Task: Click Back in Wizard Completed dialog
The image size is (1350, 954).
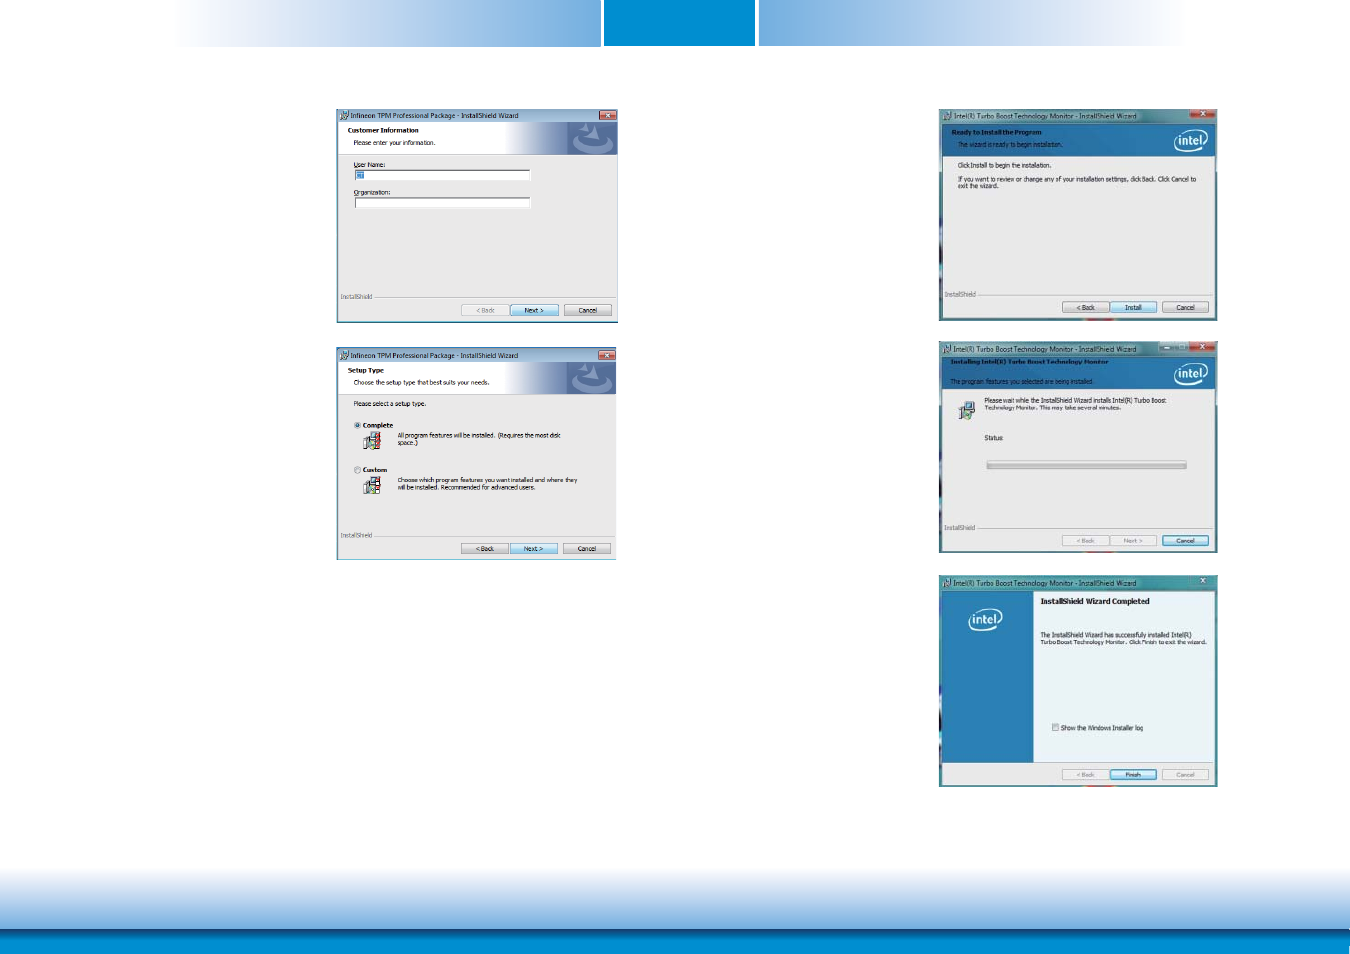Action: click(x=1085, y=774)
